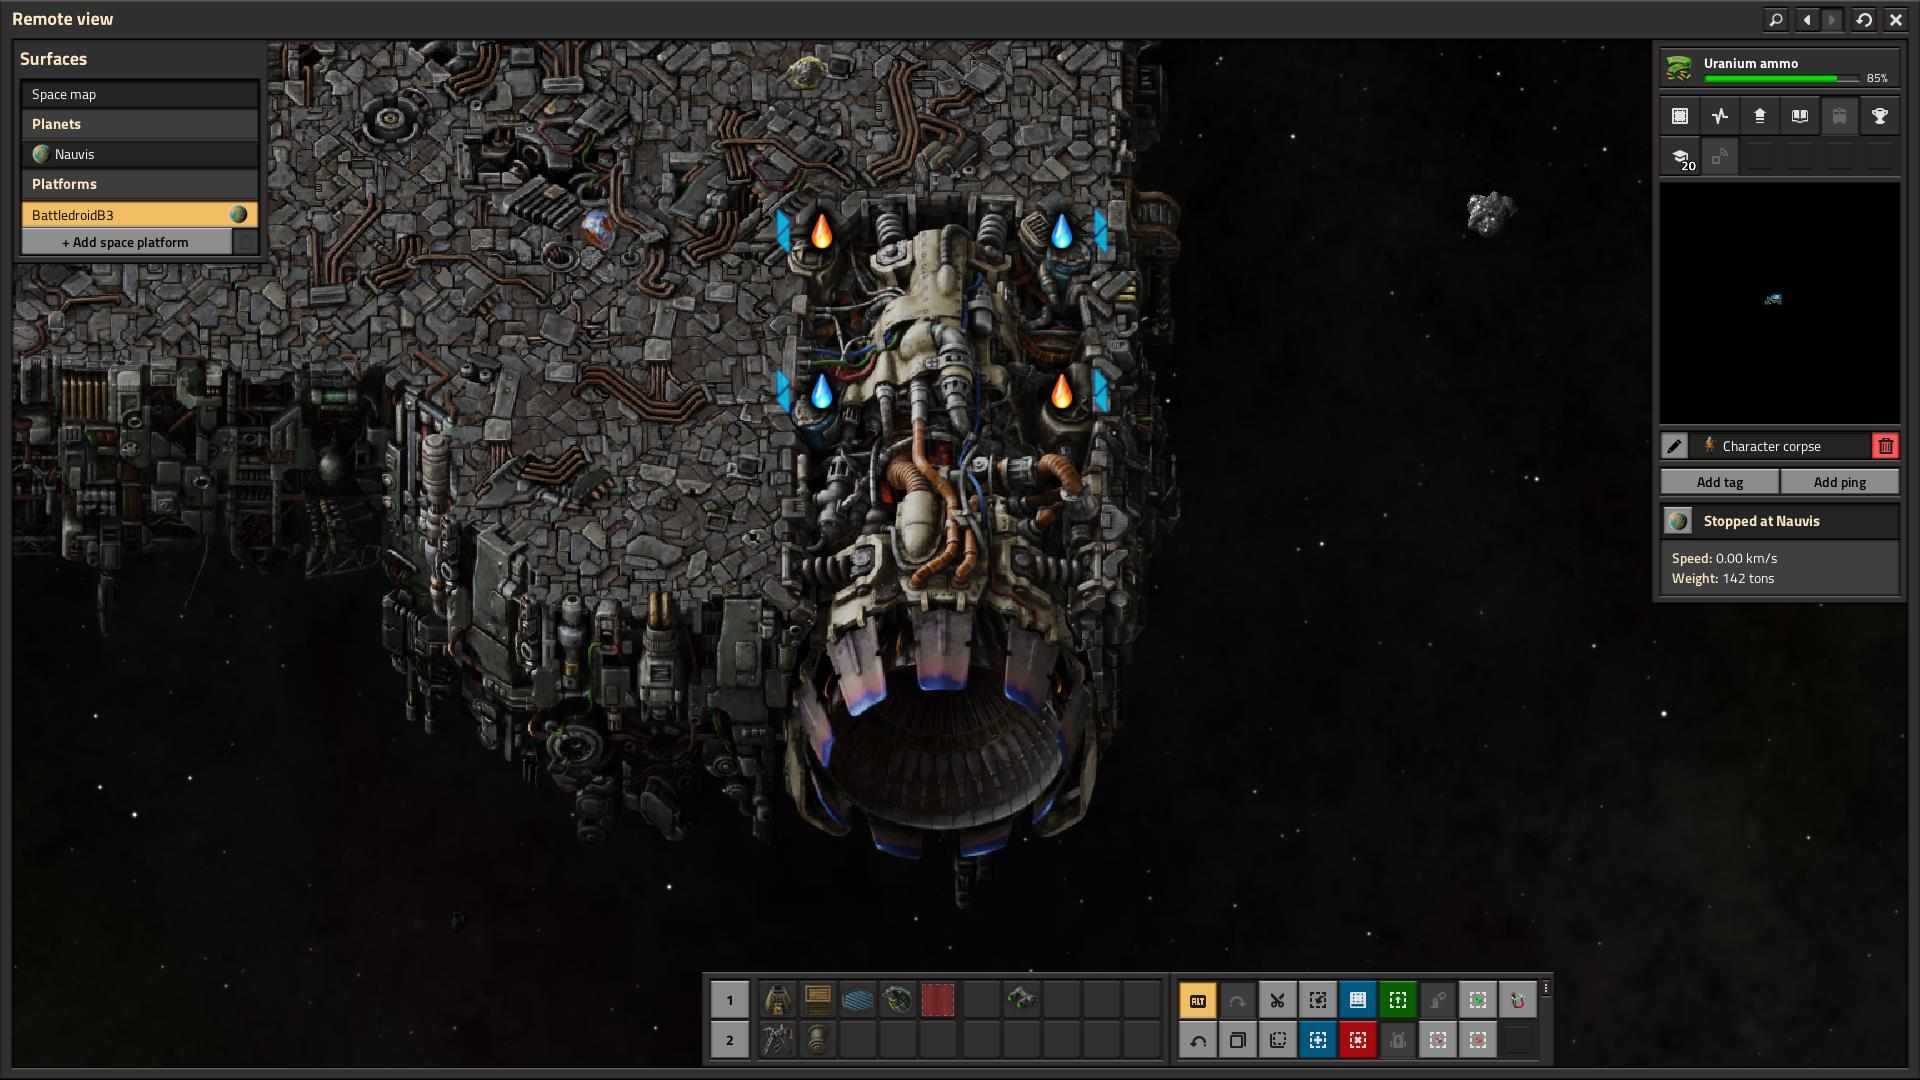
Task: Click the undo arrow shortcut button
Action: click(1197, 1040)
